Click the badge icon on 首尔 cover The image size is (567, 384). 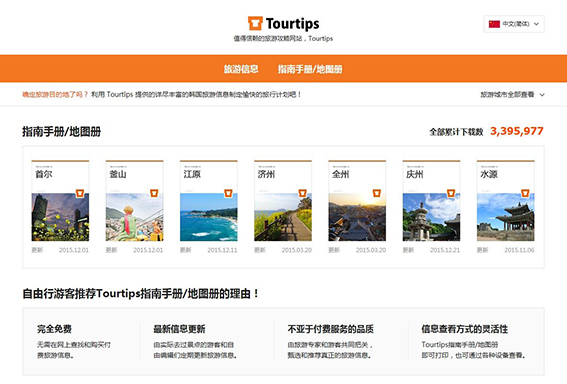point(80,193)
